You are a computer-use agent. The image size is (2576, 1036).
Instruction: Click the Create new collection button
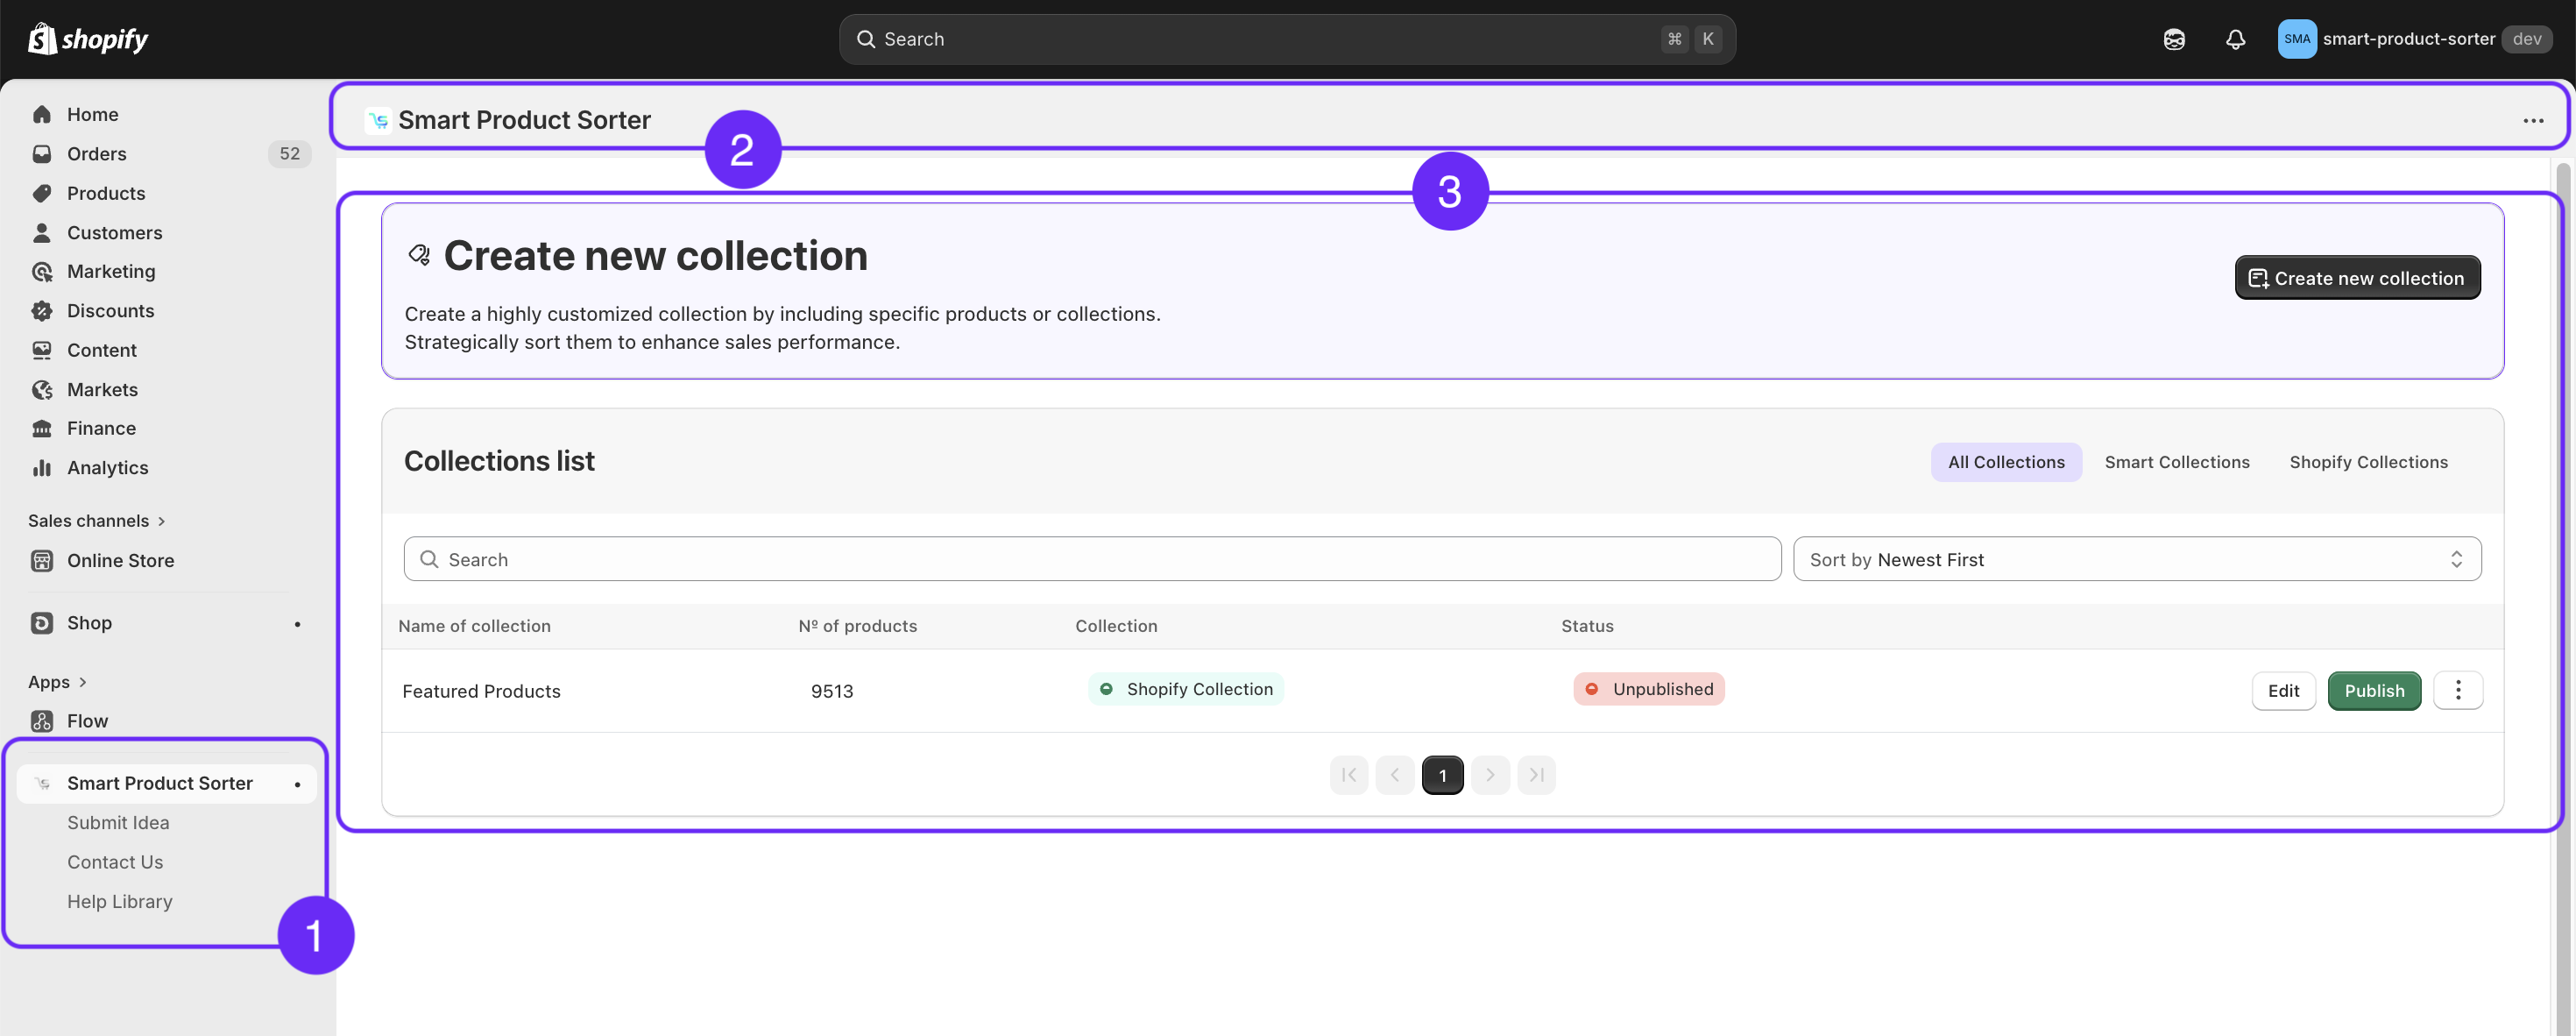[x=2357, y=278]
